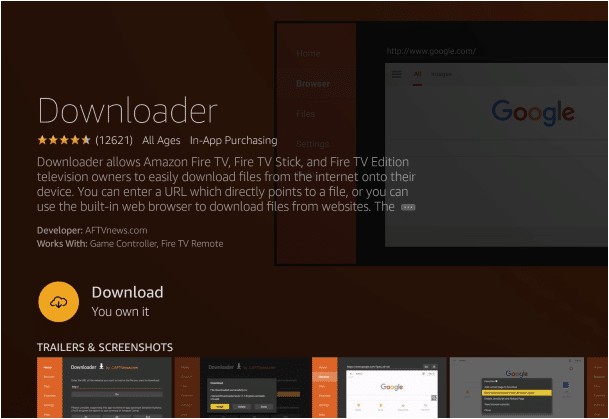Open the second screenshot showing download dialog

pyautogui.click(x=256, y=387)
